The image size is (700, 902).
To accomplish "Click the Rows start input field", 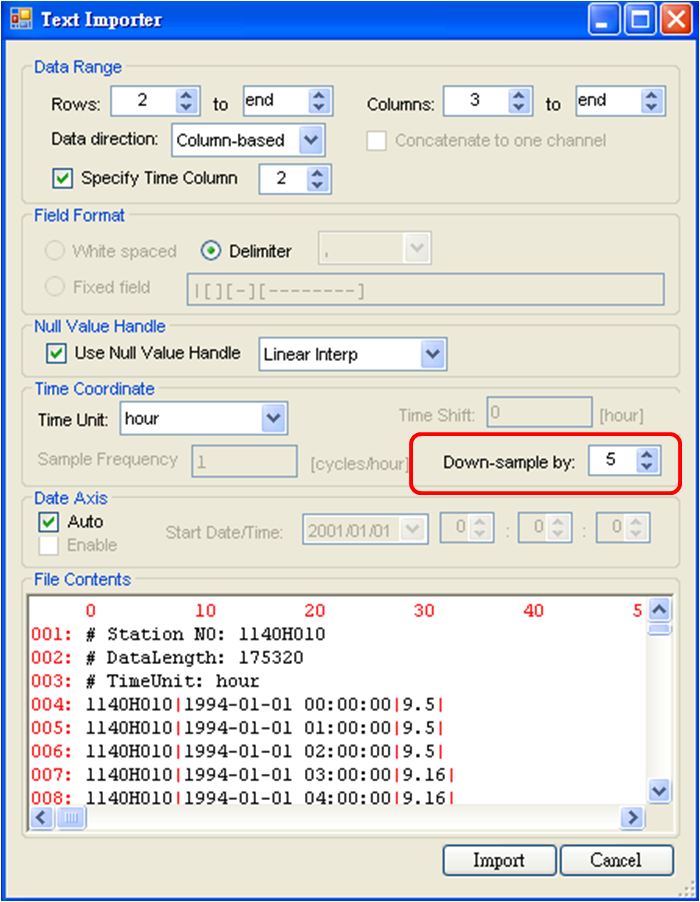I will click(x=142, y=101).
